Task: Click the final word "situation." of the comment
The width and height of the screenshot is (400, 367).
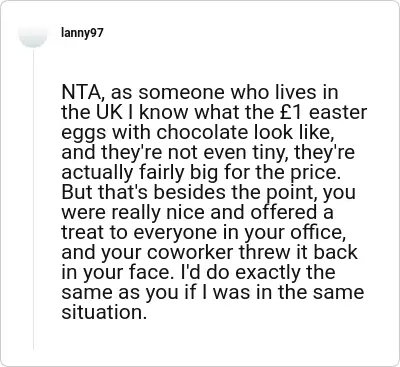Action: 104,312
